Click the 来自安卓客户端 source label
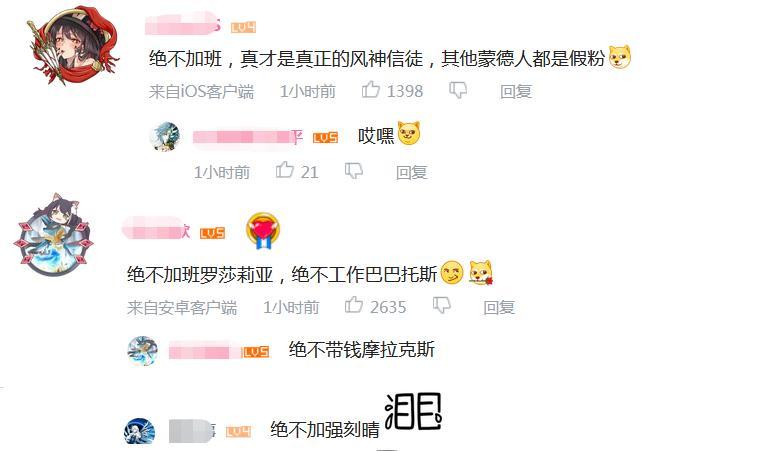The width and height of the screenshot is (769, 451). click(x=182, y=307)
